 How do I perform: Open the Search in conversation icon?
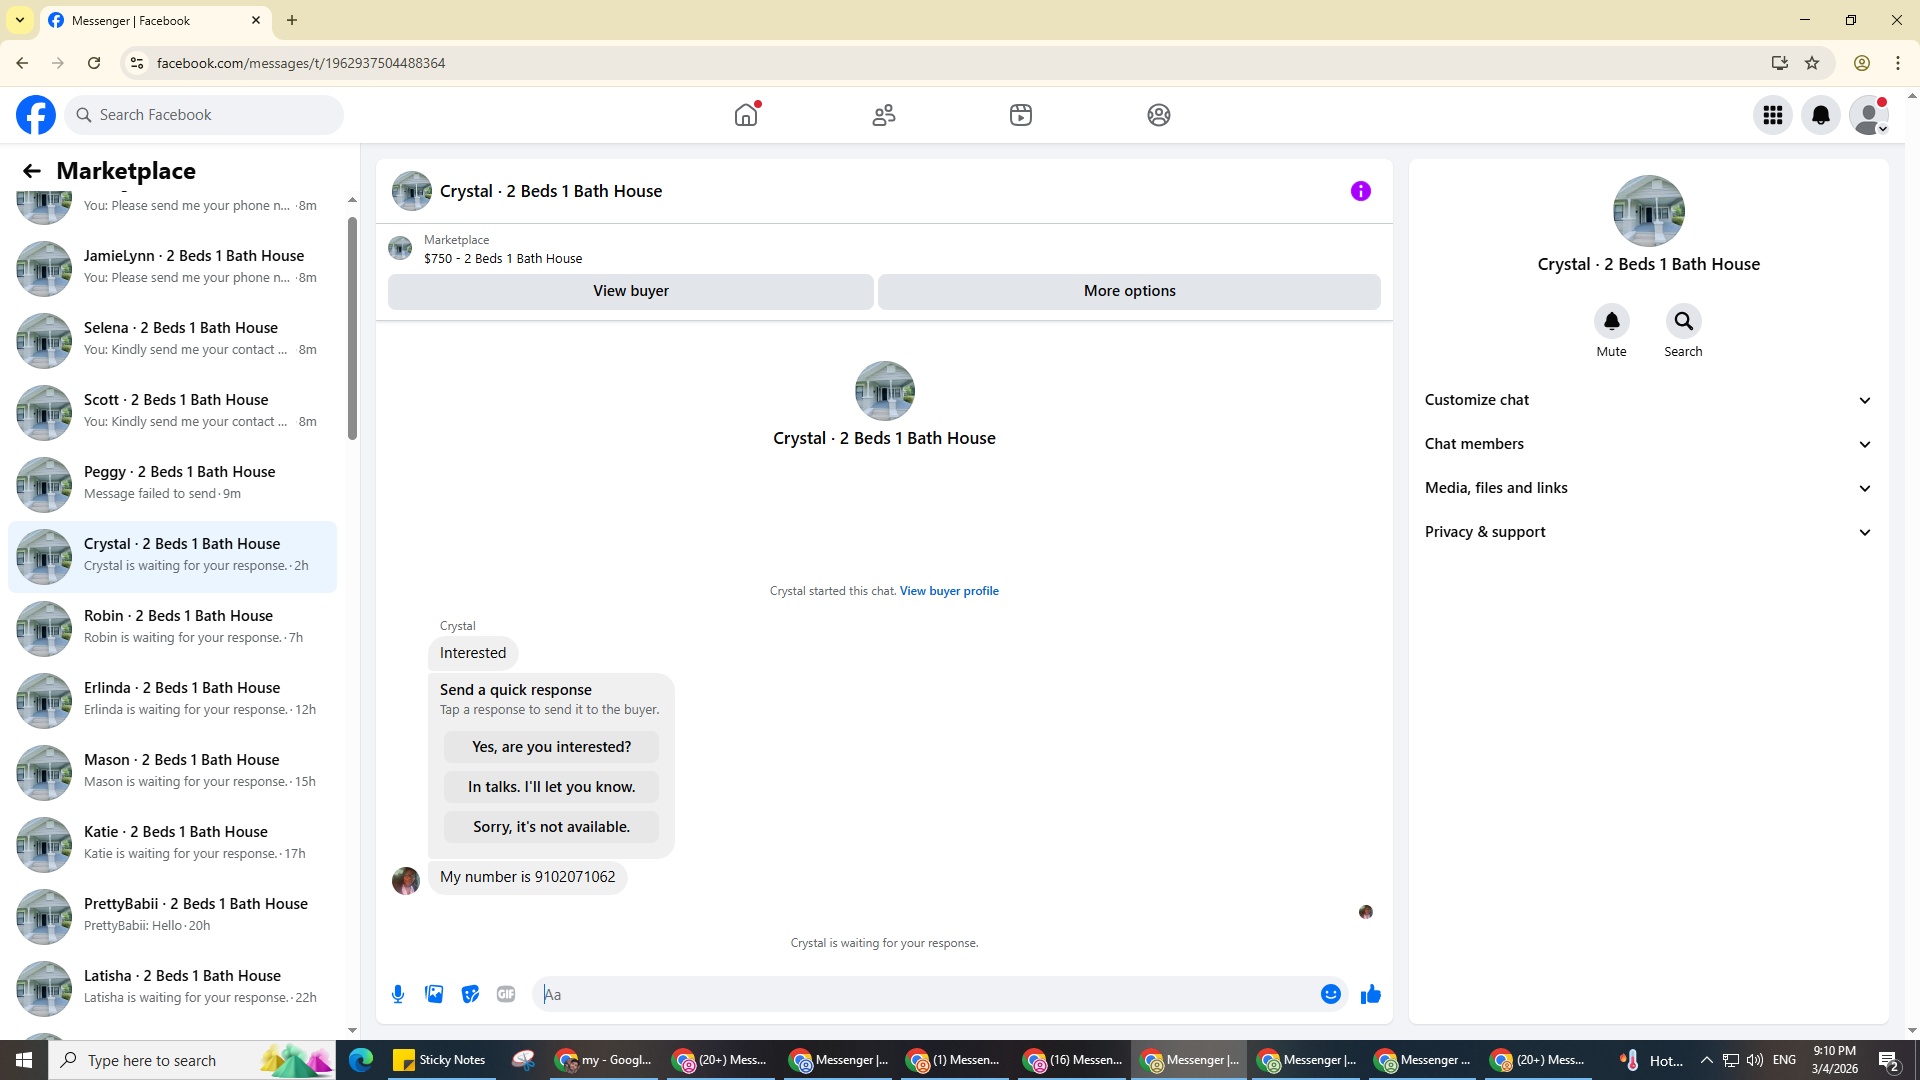1683,321
